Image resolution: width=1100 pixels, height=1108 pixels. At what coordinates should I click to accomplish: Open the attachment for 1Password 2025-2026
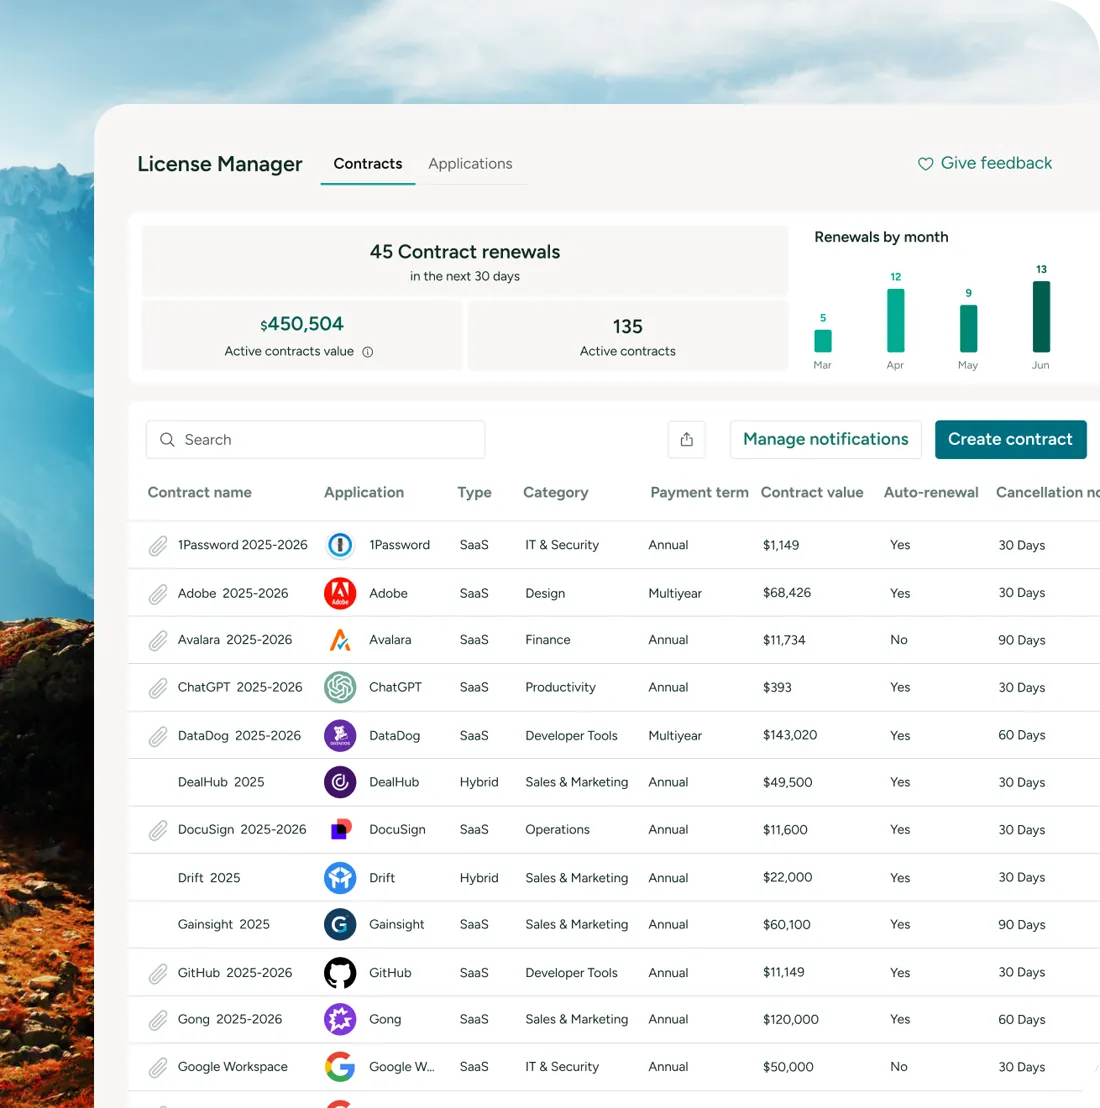pyautogui.click(x=158, y=546)
